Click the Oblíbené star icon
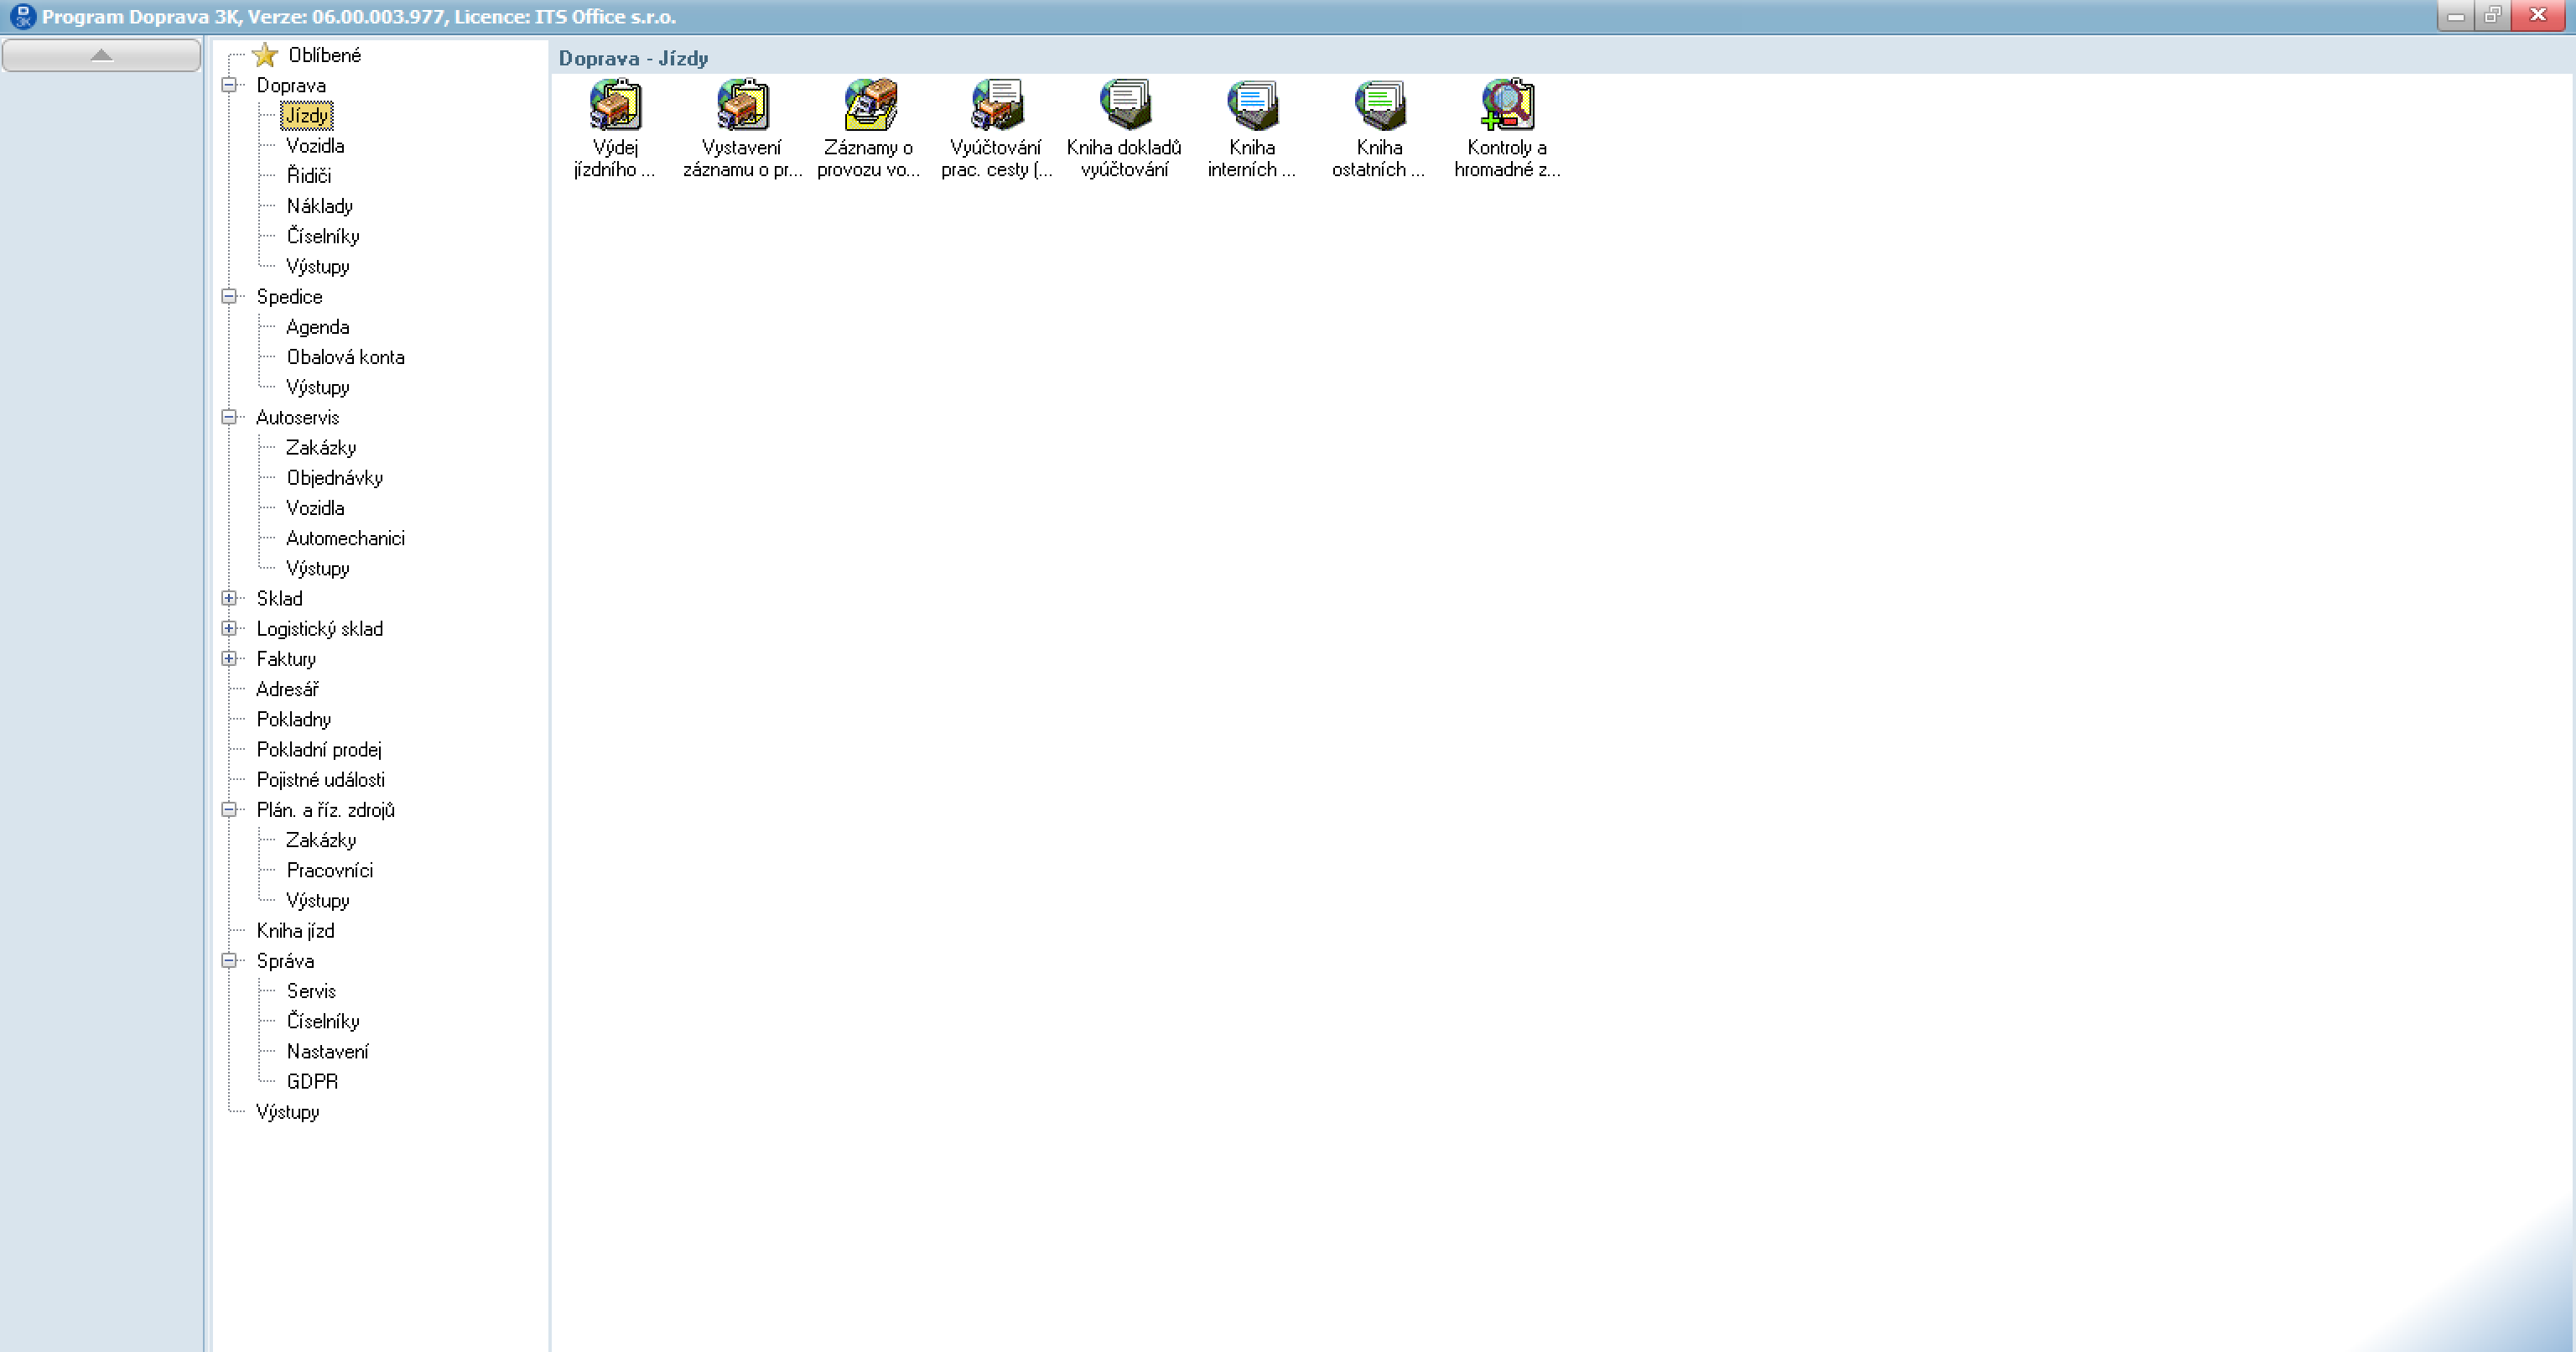2576x1352 pixels. pos(265,55)
